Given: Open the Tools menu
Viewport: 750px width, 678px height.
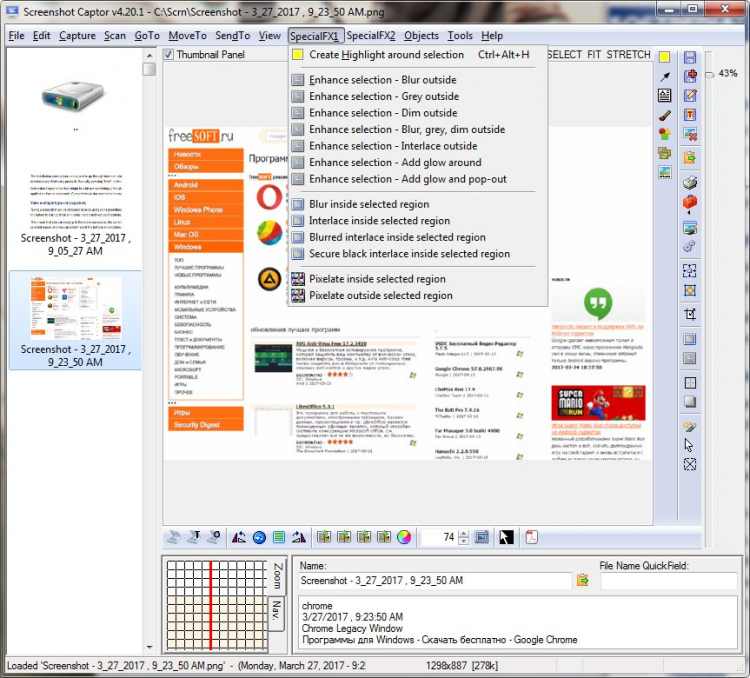Looking at the screenshot, I should 460,36.
